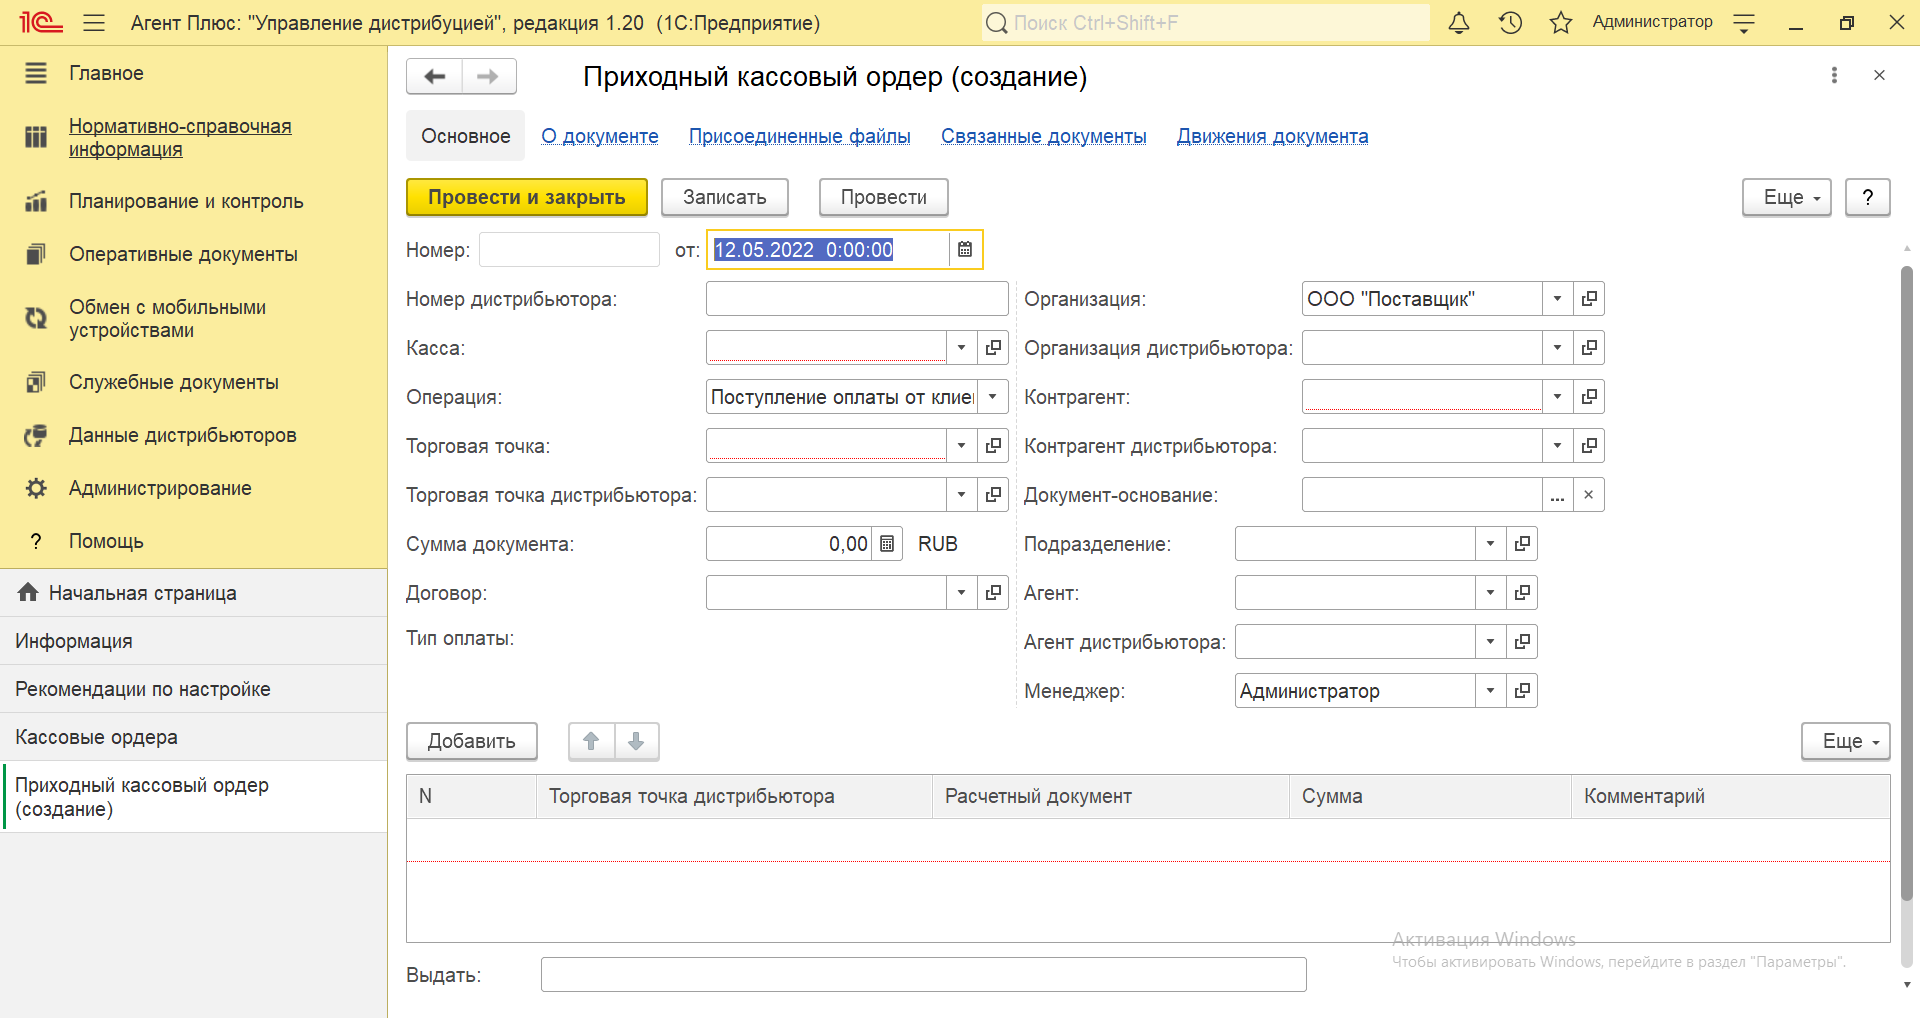1920x1018 pixels.
Task: Open Подразделение item form icon
Action: (1522, 544)
